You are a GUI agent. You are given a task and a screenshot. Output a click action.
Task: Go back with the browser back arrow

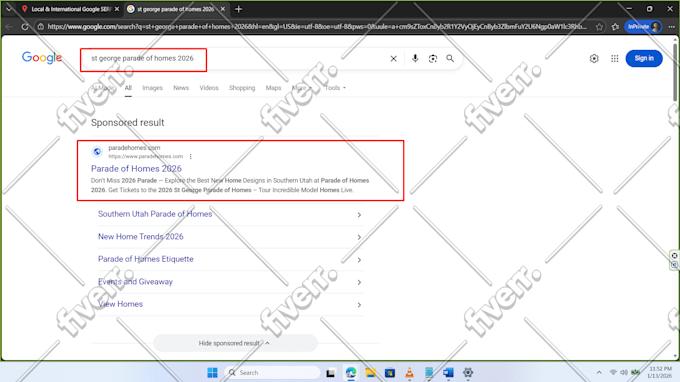tap(9, 27)
